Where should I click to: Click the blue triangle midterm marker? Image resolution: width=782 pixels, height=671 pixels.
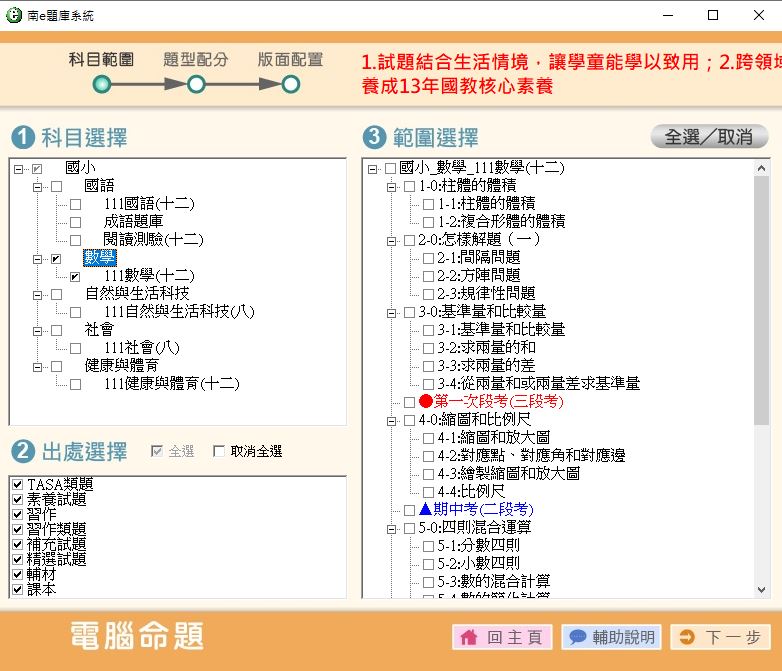(x=425, y=509)
